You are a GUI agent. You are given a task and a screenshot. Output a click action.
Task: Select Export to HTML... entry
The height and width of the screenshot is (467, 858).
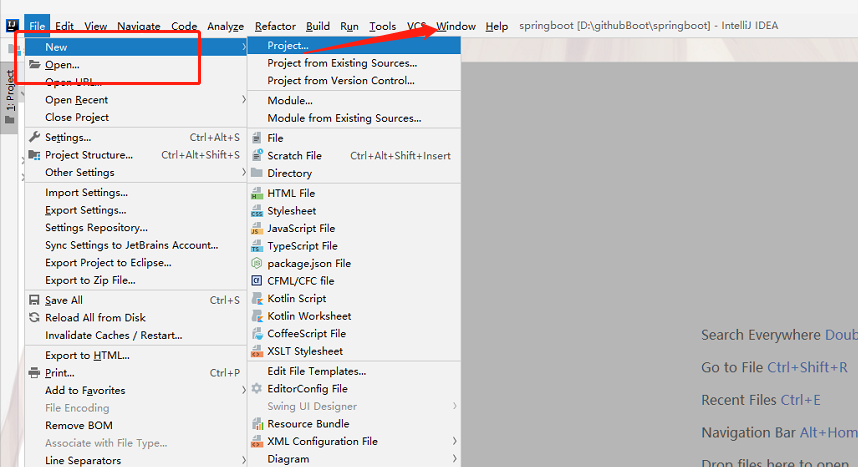[136, 355]
